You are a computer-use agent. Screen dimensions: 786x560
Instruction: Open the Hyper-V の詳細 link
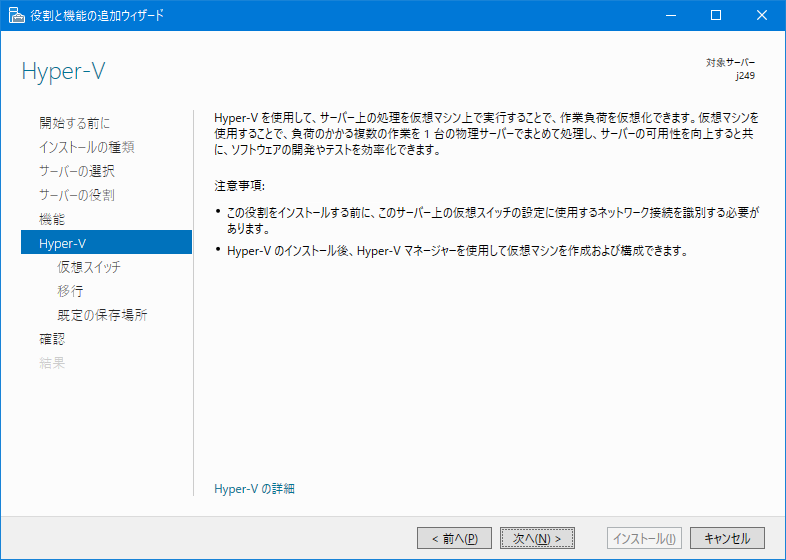point(254,489)
